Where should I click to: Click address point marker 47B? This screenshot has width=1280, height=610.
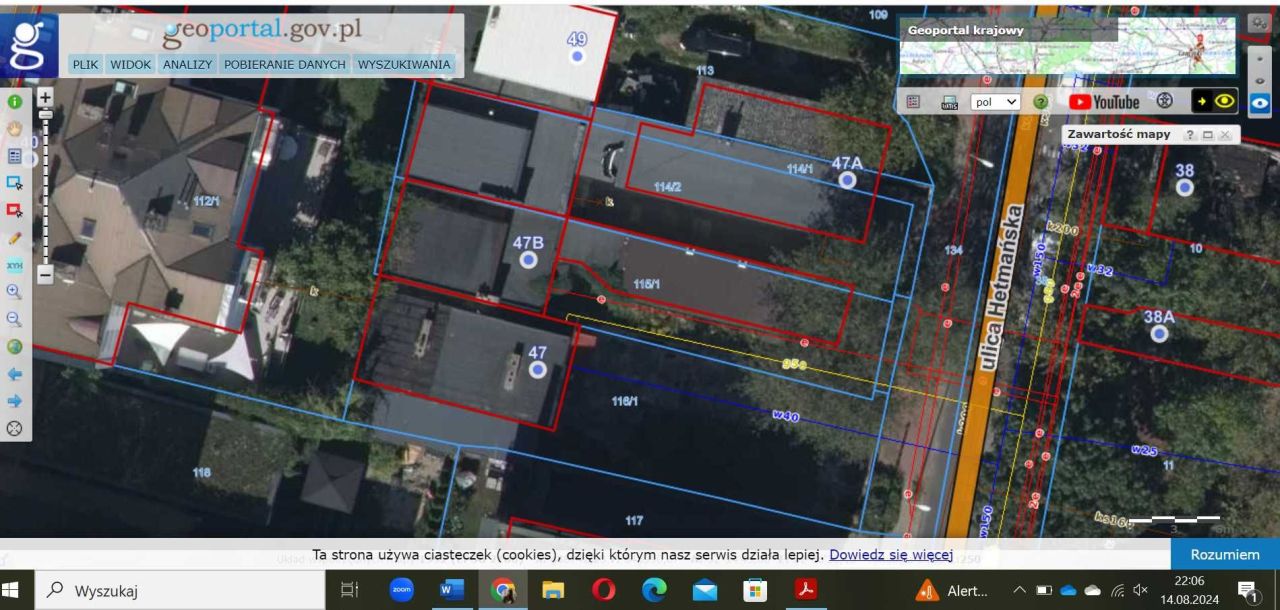pyautogui.click(x=528, y=260)
